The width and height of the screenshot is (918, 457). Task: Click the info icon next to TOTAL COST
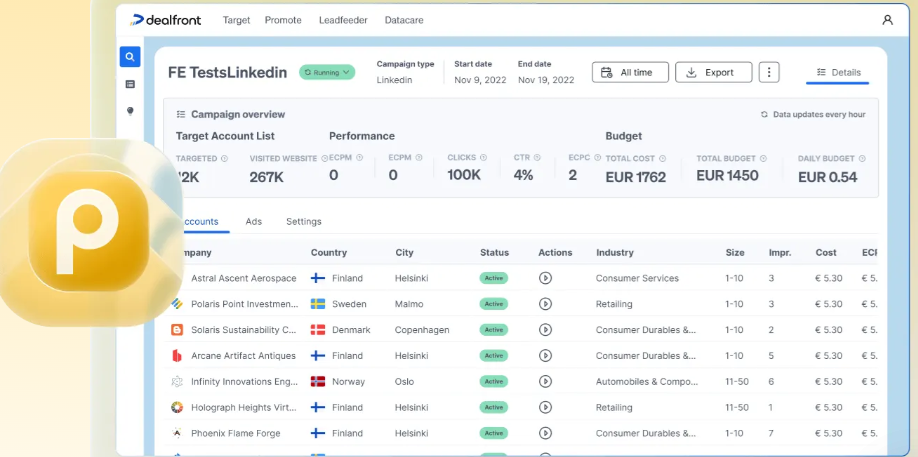(662, 159)
